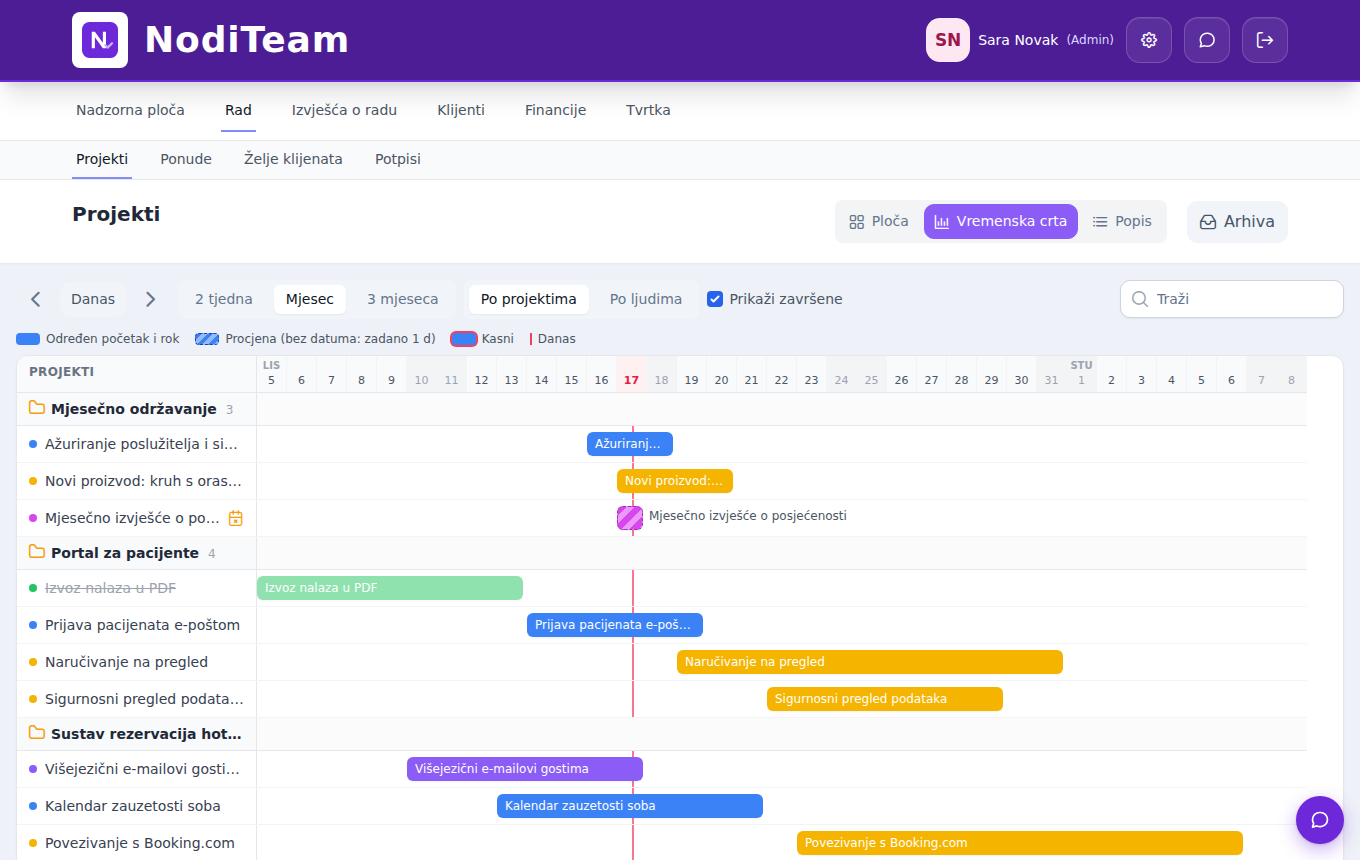1360x860 pixels.
Task: Click folder icon of Mjesečno održavanje
Action: (x=37, y=408)
